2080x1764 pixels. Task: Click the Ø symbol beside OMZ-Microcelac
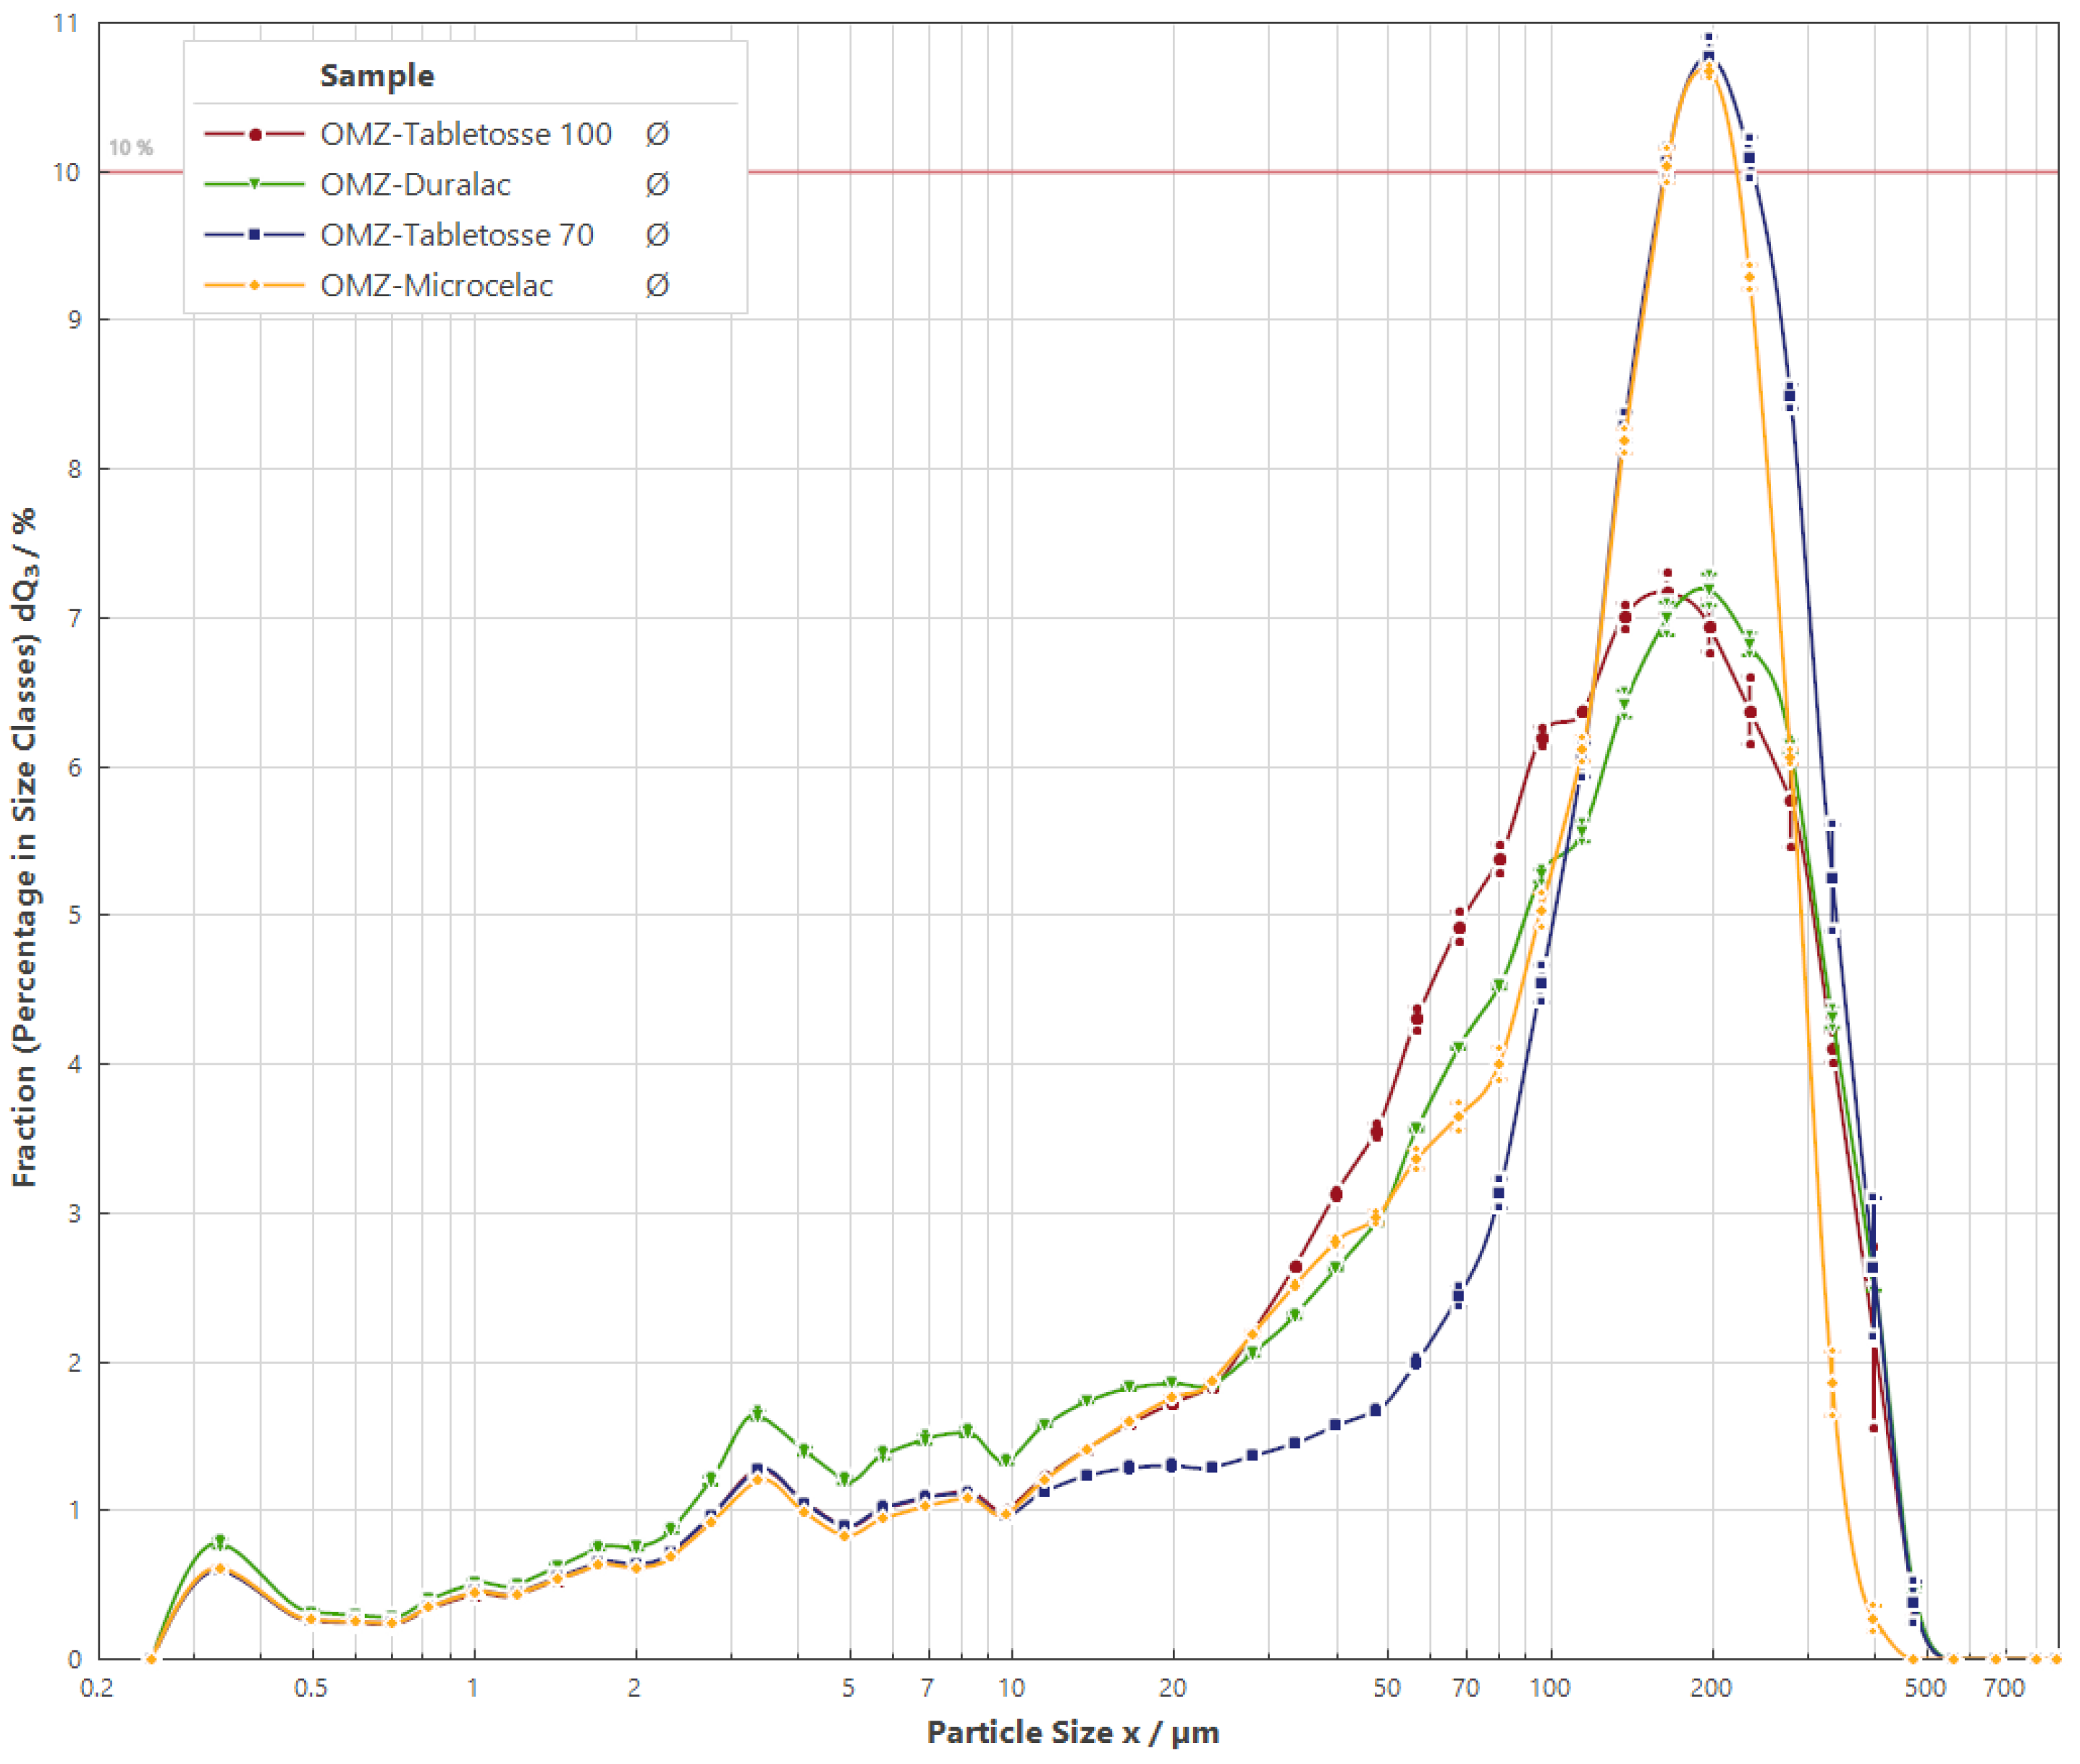tap(657, 286)
